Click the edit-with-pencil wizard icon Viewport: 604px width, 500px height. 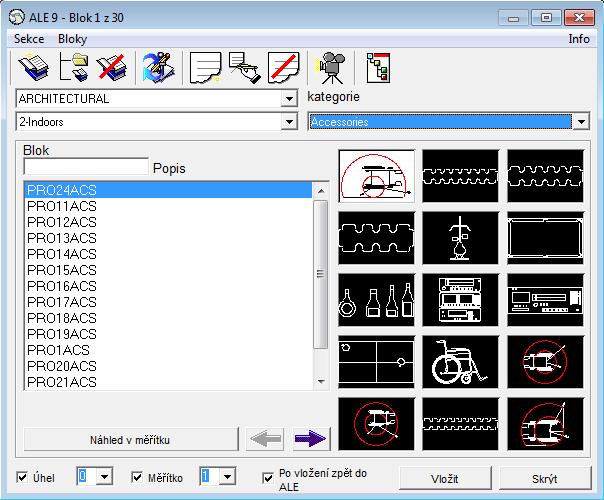click(158, 68)
